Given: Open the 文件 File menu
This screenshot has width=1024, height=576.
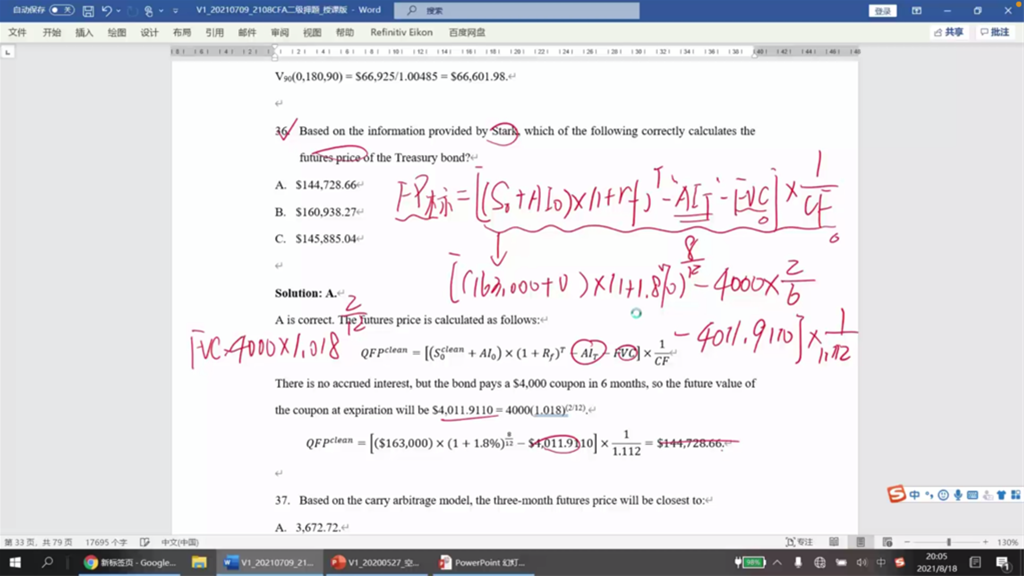Looking at the screenshot, I should click(x=18, y=32).
